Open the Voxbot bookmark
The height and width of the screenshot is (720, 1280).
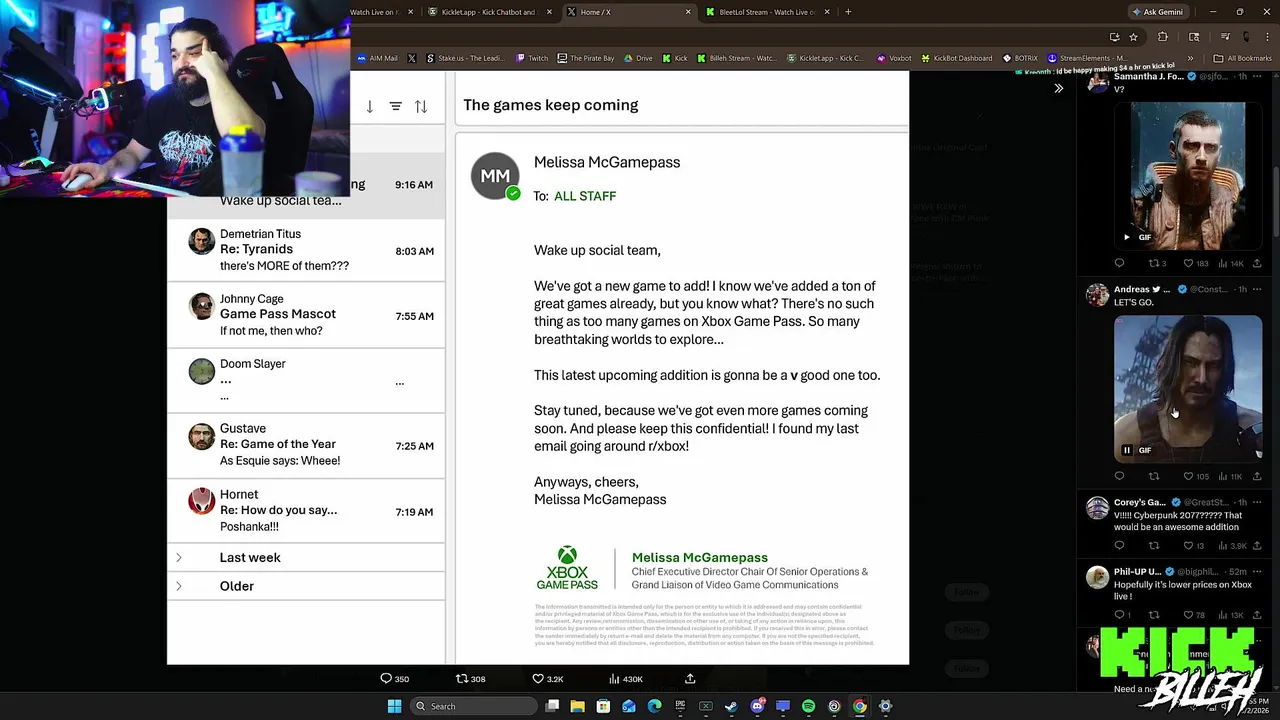click(x=895, y=58)
